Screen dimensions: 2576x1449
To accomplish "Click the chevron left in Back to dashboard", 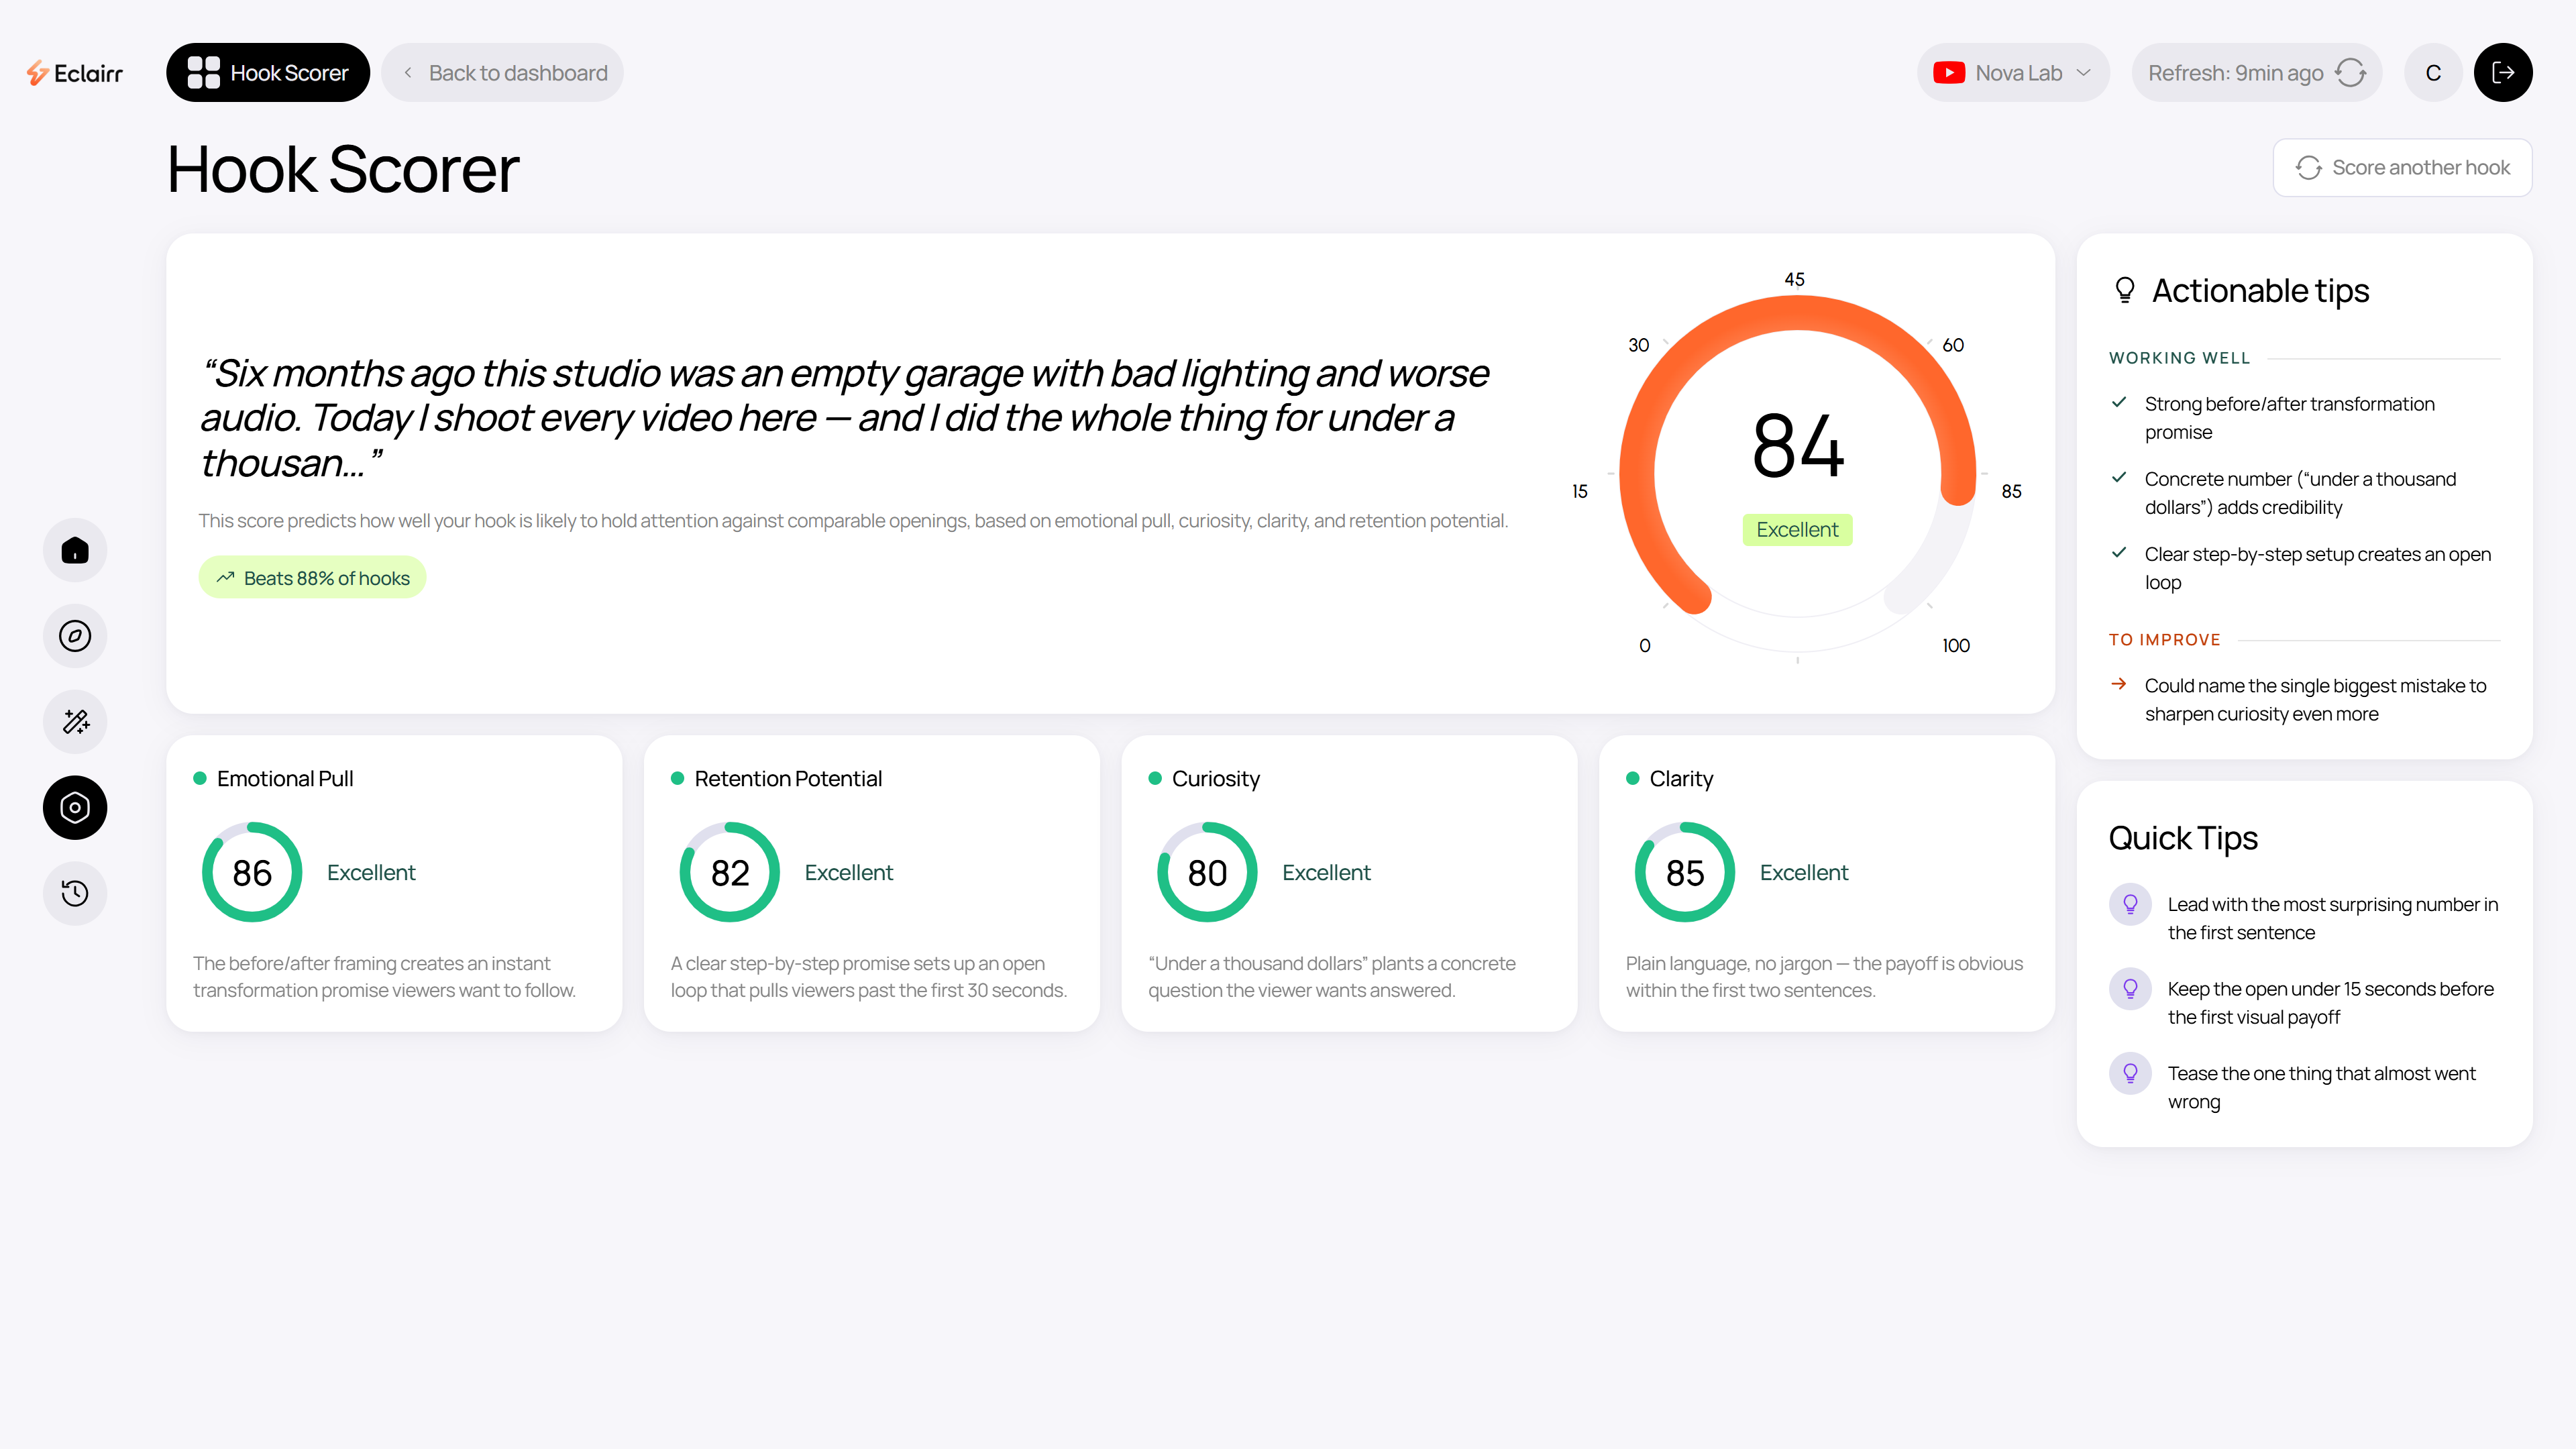I will (408, 73).
